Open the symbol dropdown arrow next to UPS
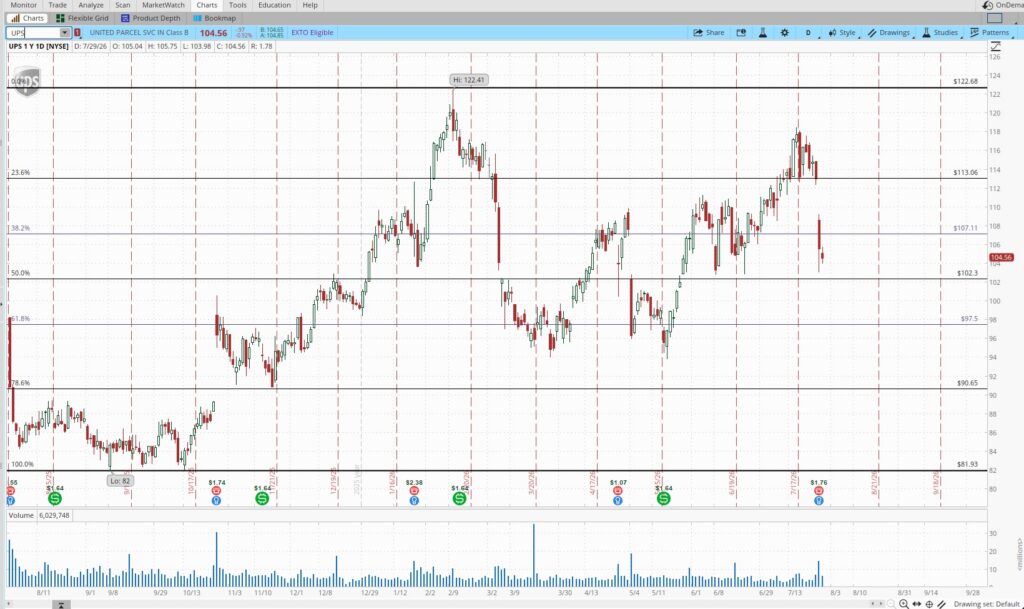1024x609 pixels. click(x=65, y=33)
